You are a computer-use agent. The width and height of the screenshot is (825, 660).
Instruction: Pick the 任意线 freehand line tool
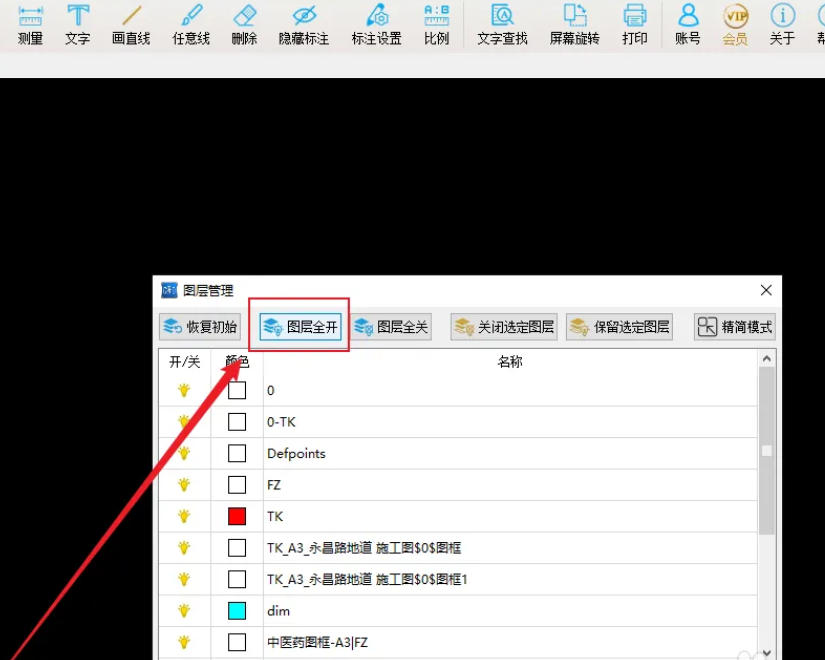tap(189, 25)
